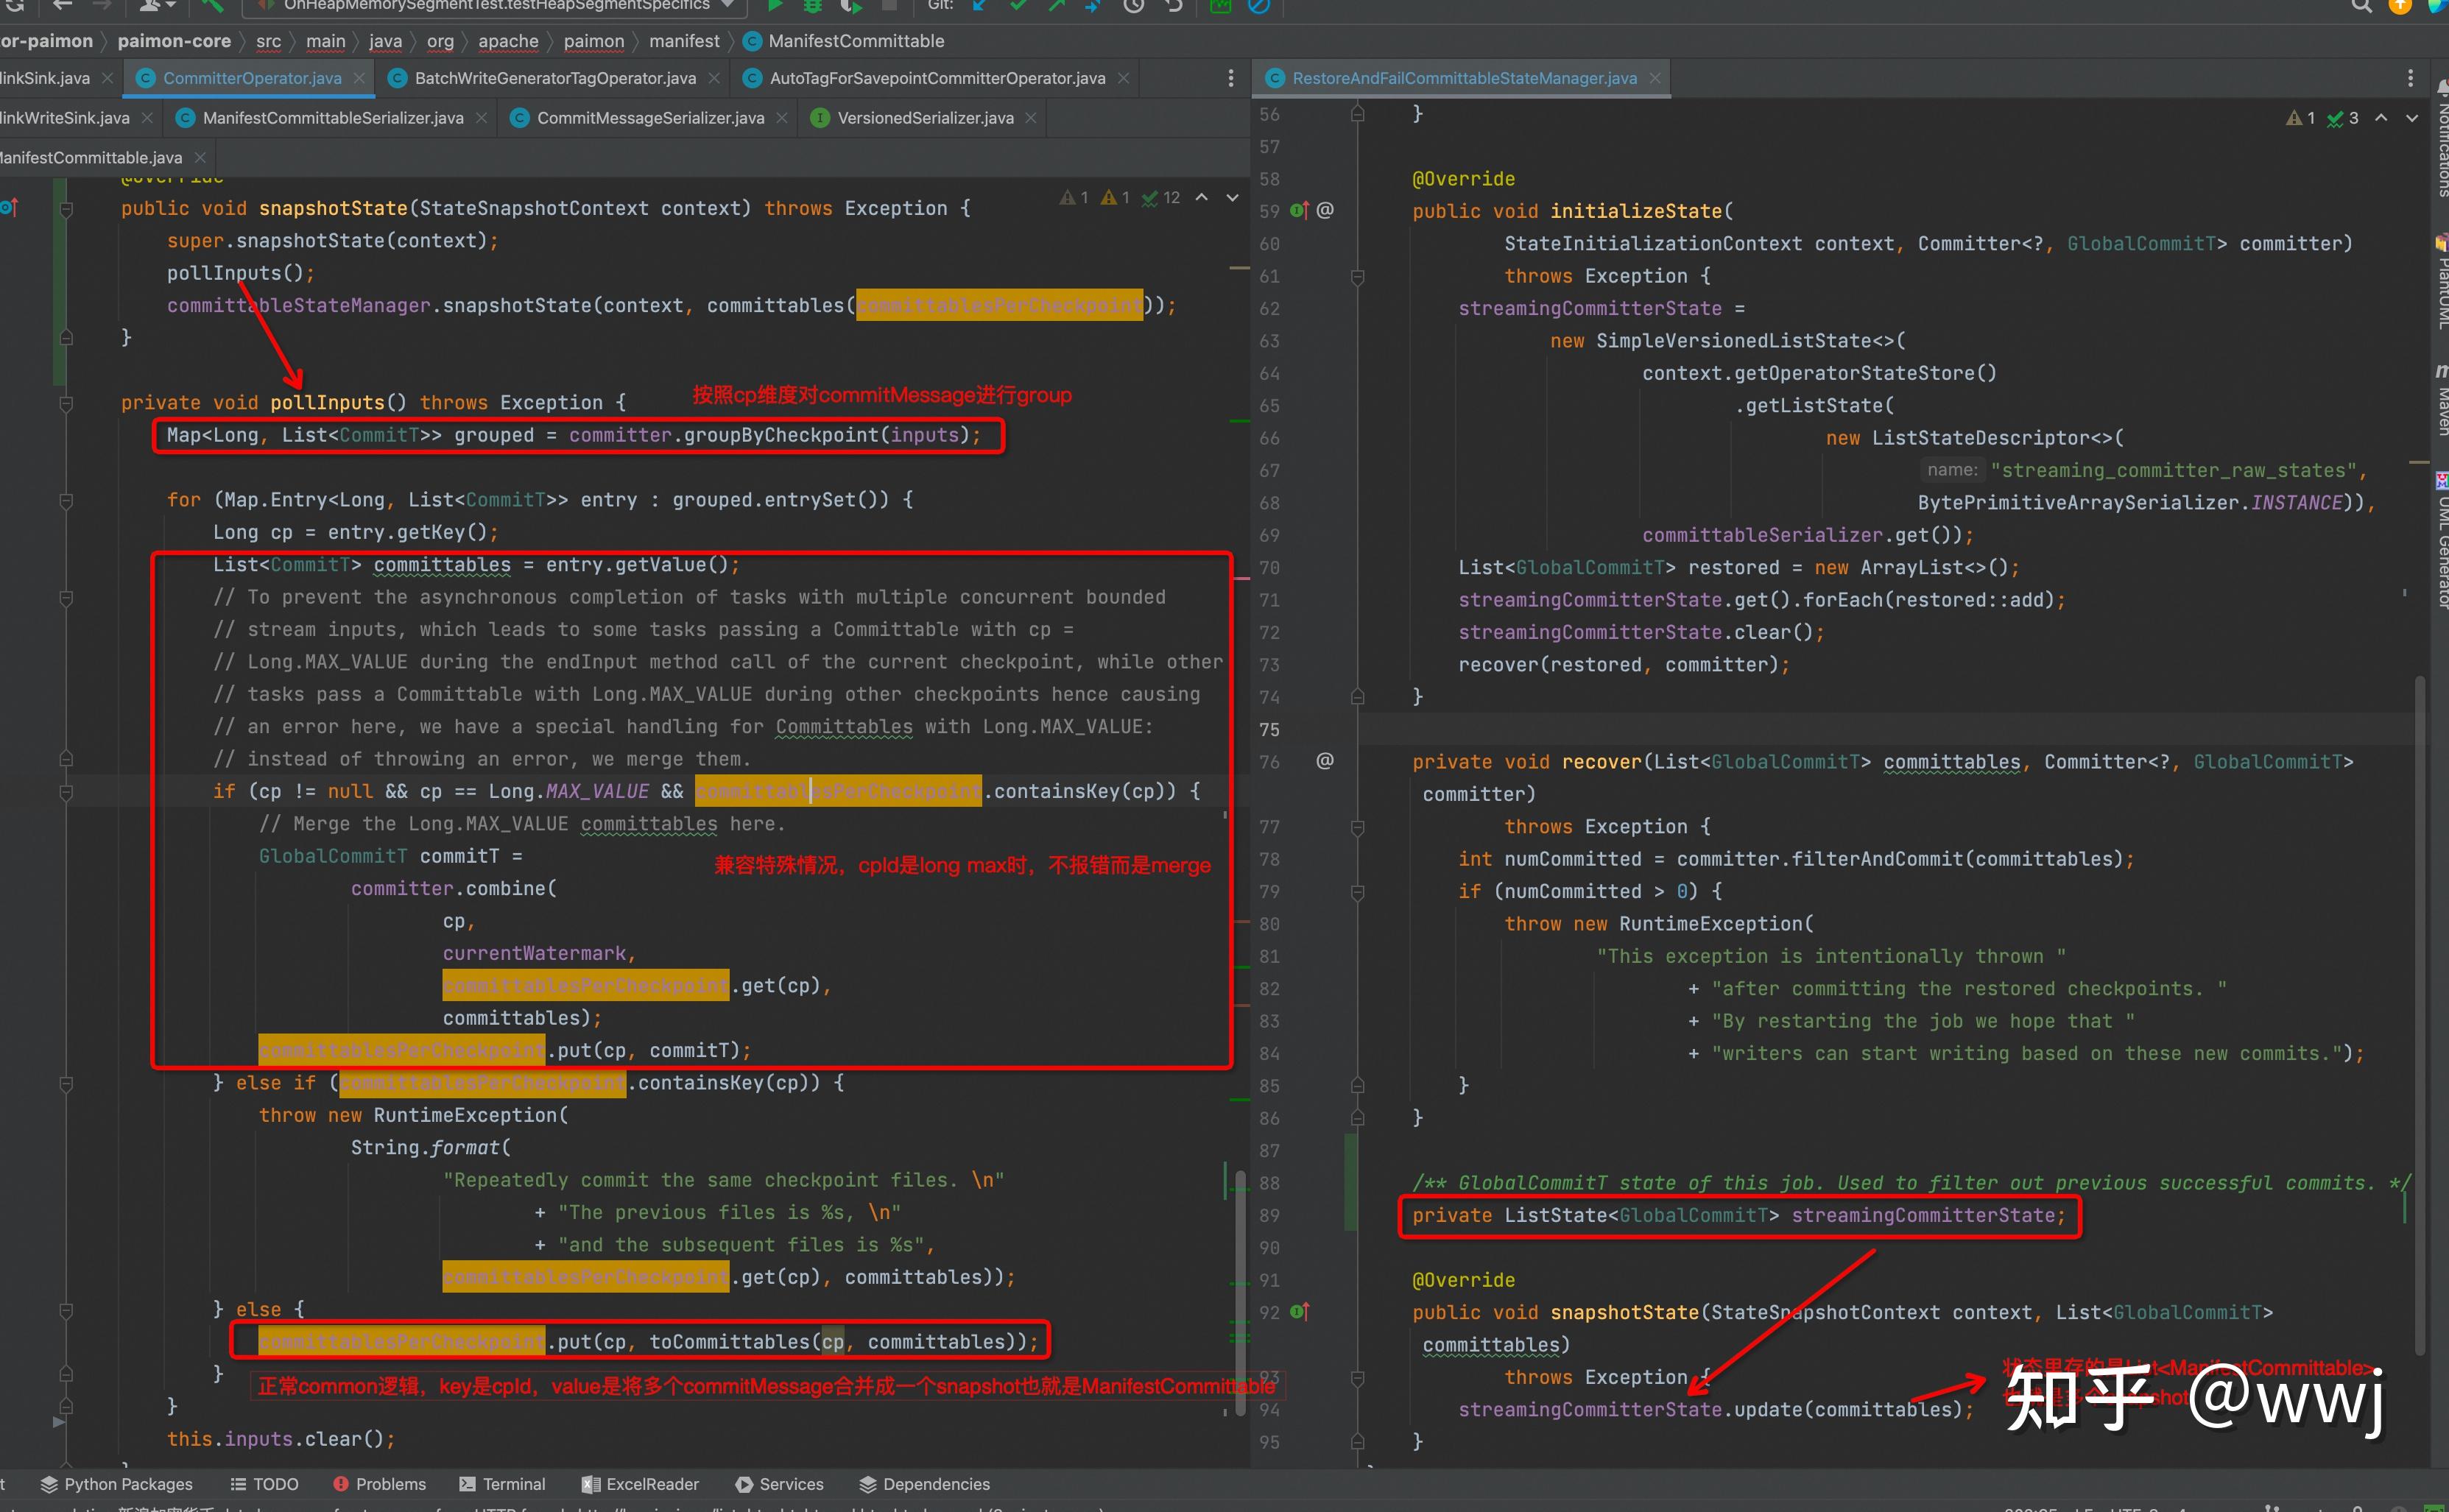Viewport: 2449px width, 1512px height.
Task: Click the Git update project arrow
Action: pos(980,6)
